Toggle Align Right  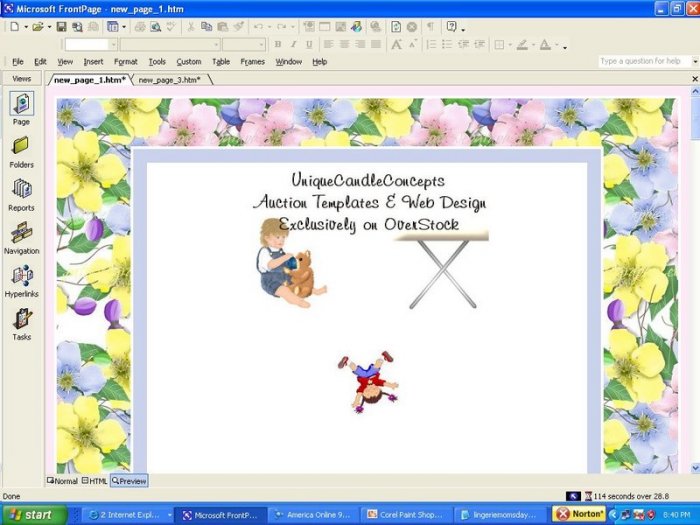360,44
